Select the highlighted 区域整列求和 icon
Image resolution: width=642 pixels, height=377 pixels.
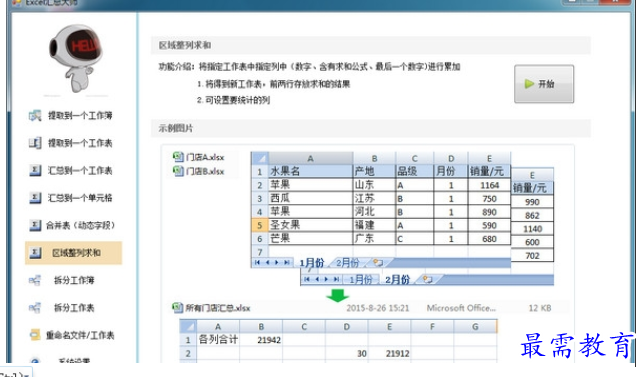(x=35, y=253)
